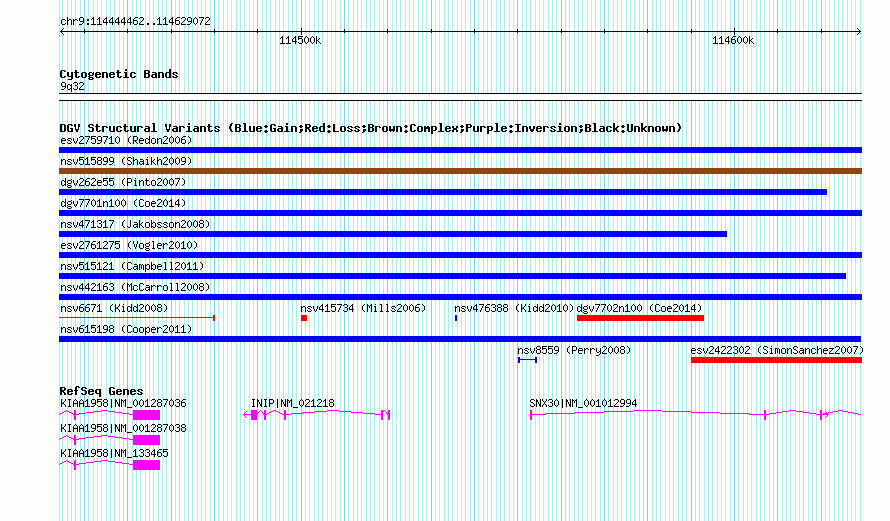890x521 pixels.
Task: Click the thin red loss line of nsv6671
Action: click(x=137, y=318)
